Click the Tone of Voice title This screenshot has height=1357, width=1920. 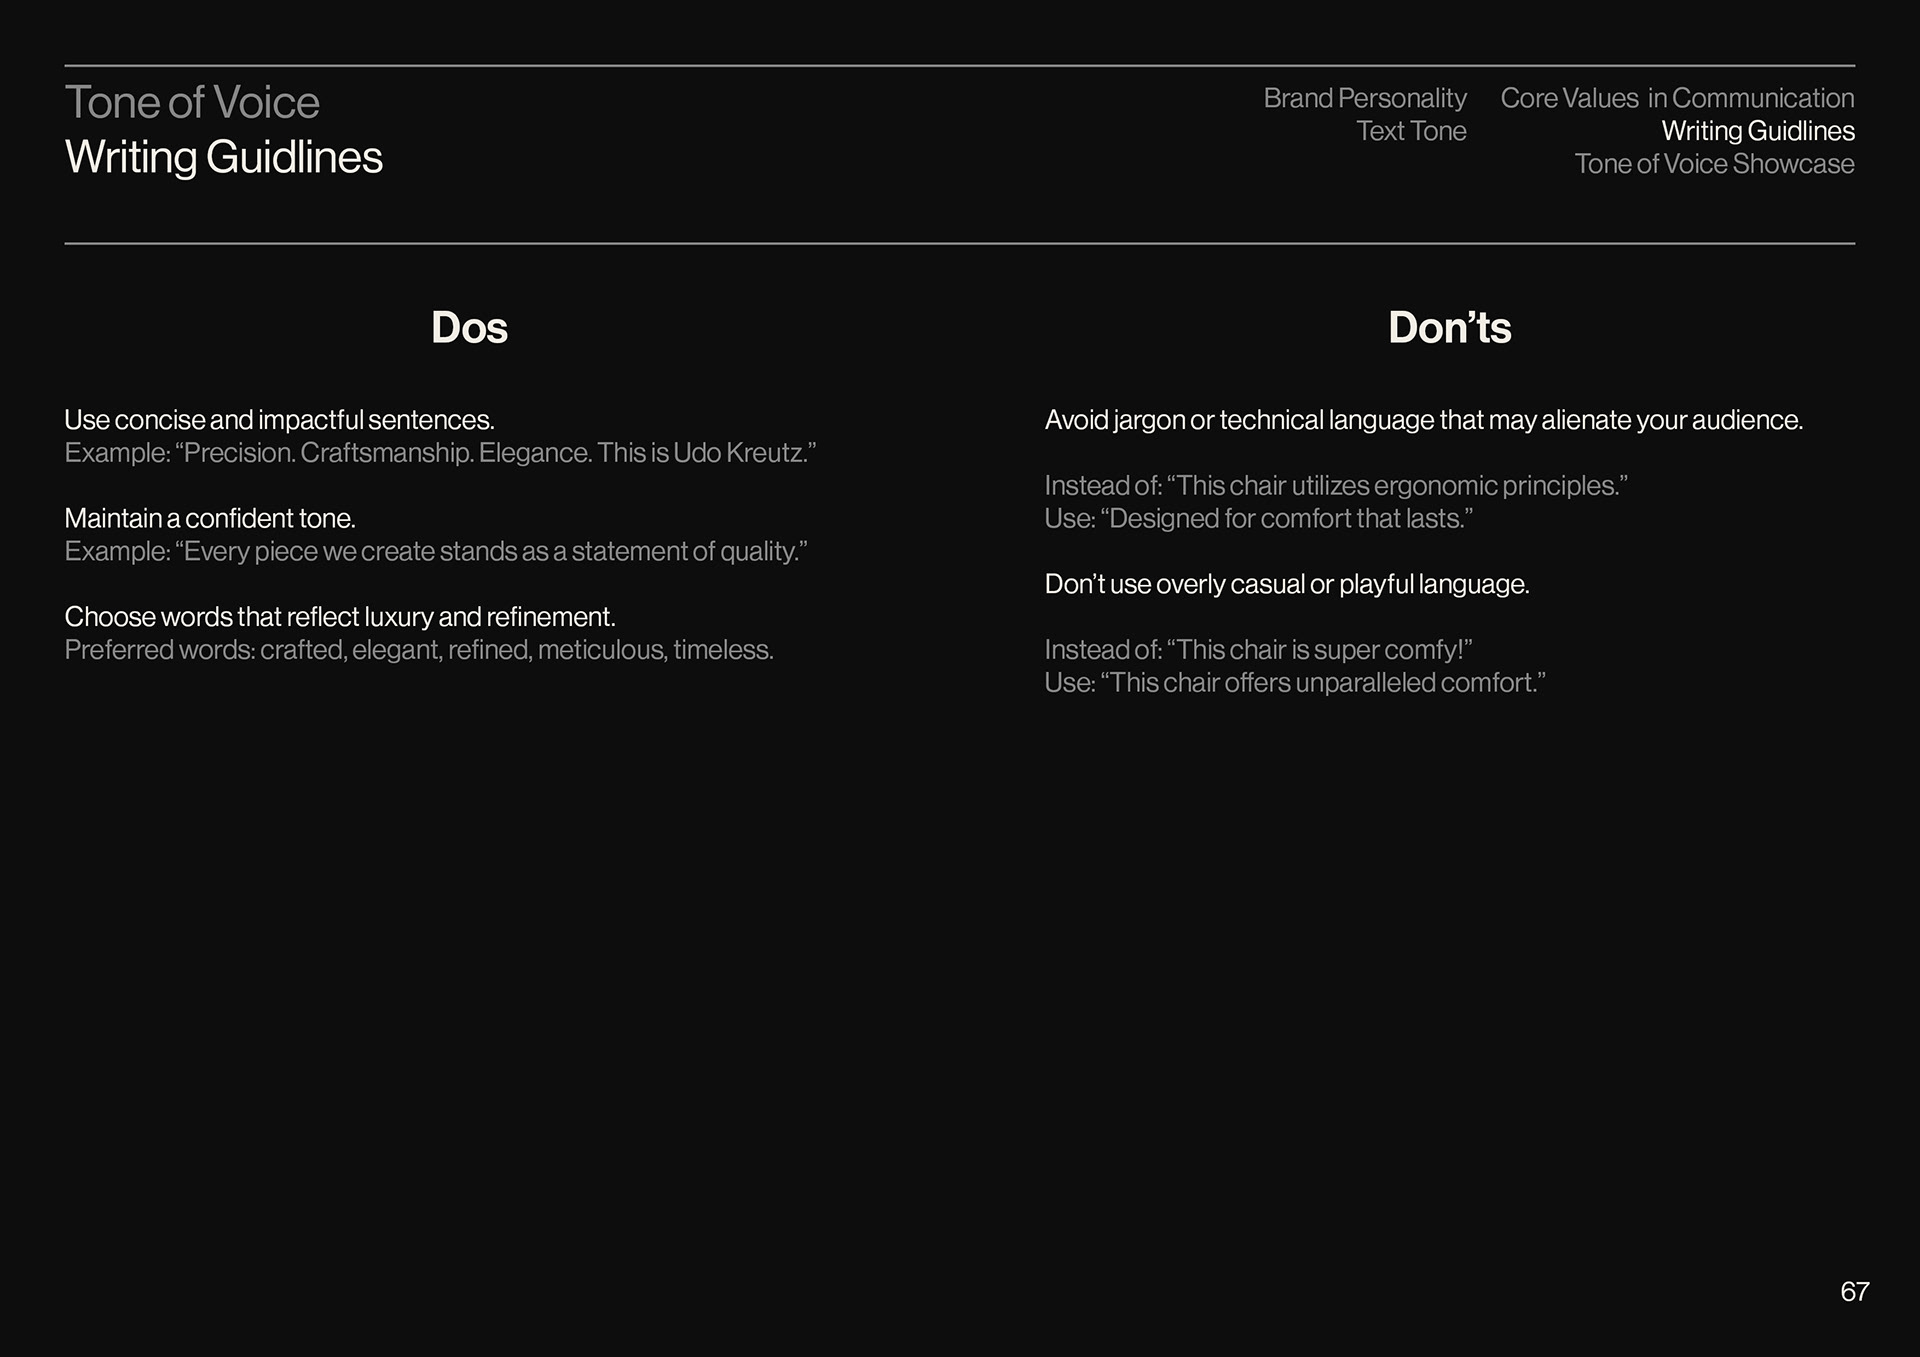pos(192,103)
